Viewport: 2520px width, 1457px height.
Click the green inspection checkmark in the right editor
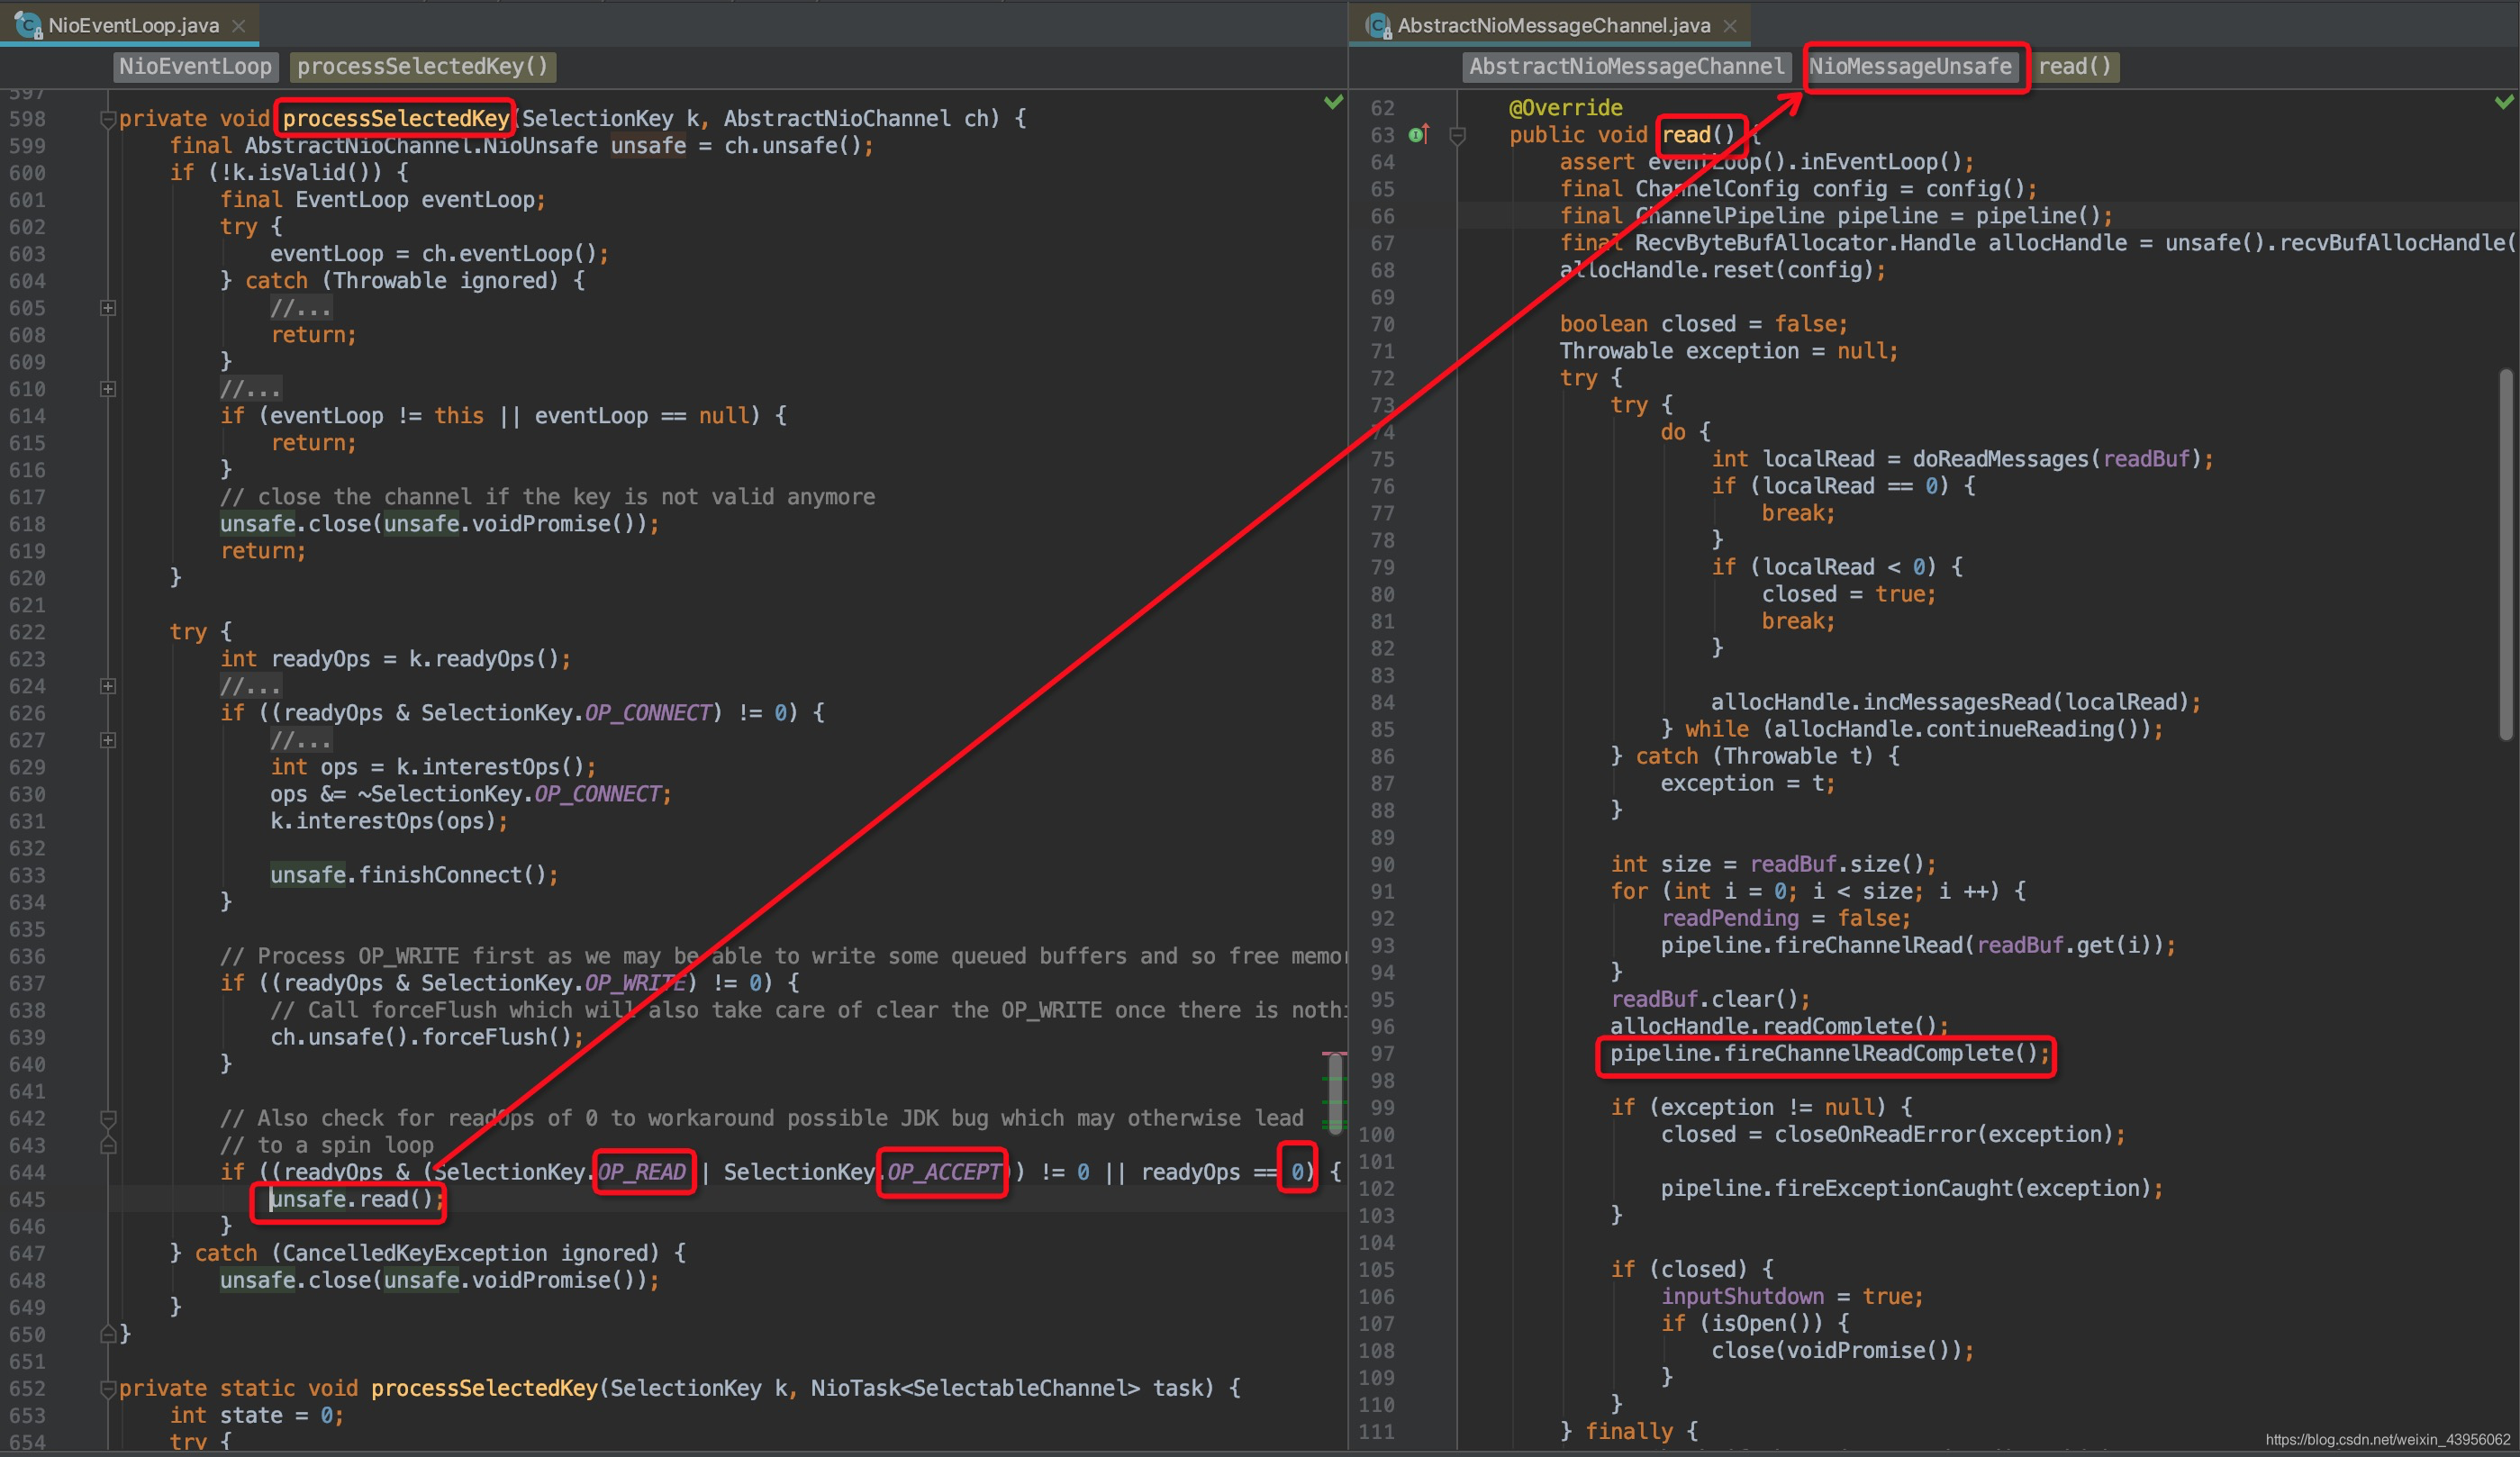pyautogui.click(x=2504, y=102)
